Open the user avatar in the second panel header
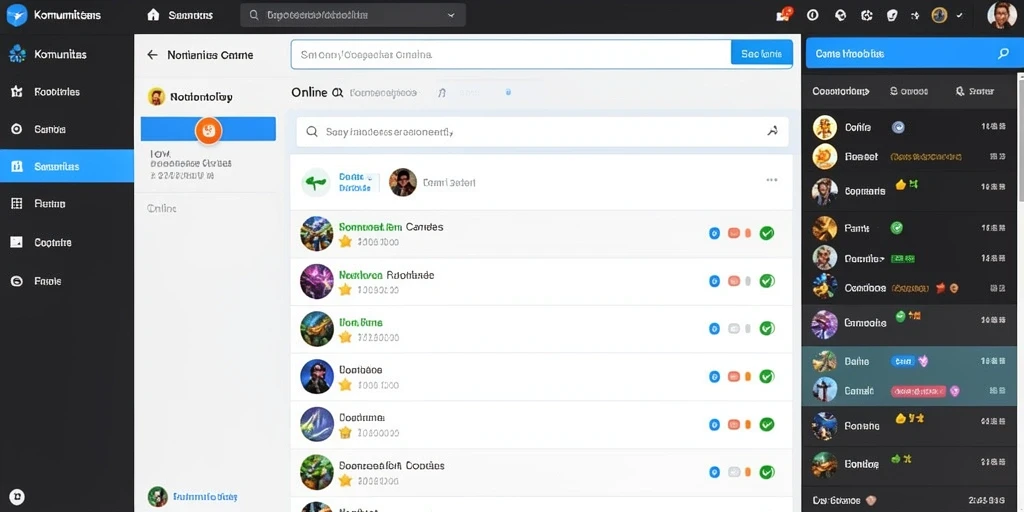The height and width of the screenshot is (512, 1024). (x=157, y=97)
